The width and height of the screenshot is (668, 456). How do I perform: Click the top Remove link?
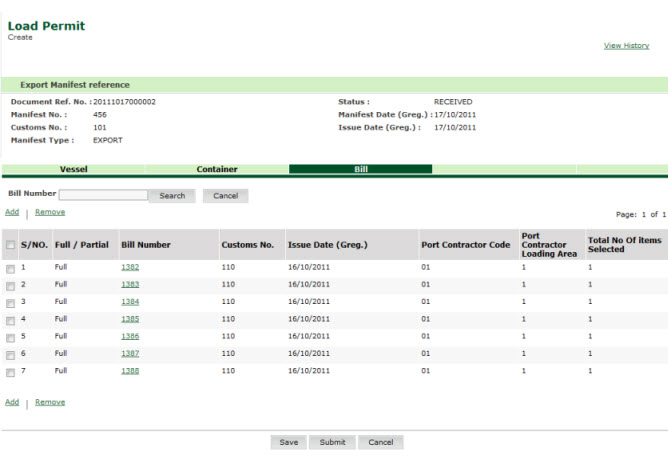[50, 212]
